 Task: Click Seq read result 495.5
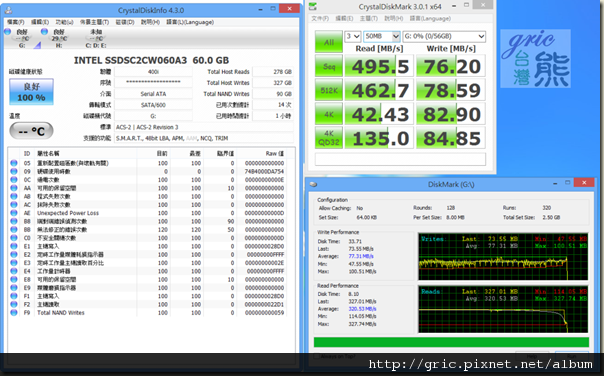(379, 66)
